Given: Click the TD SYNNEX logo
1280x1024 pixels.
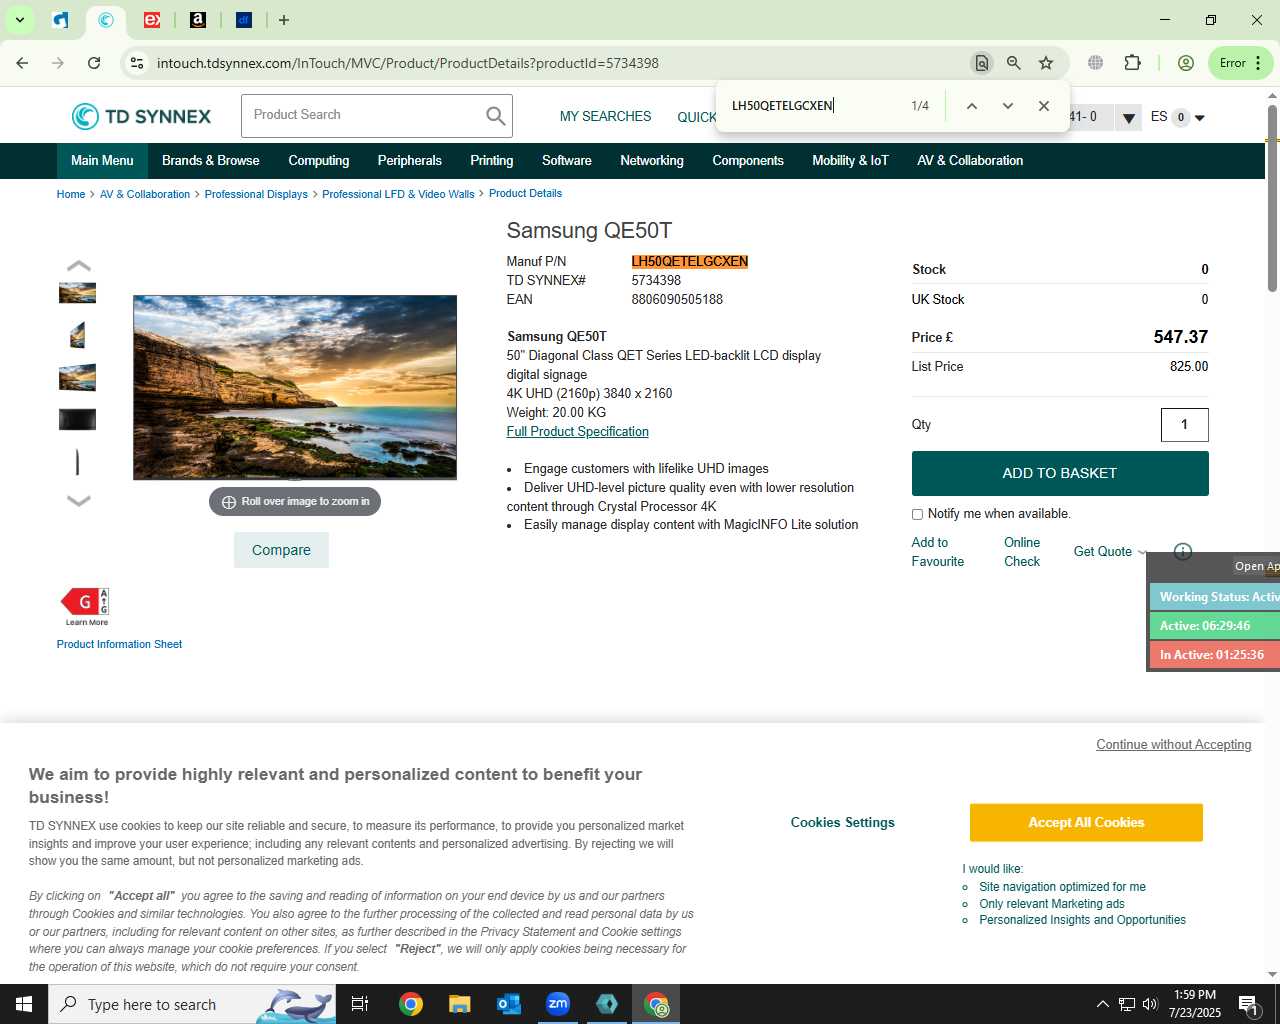Looking at the screenshot, I should click(141, 116).
